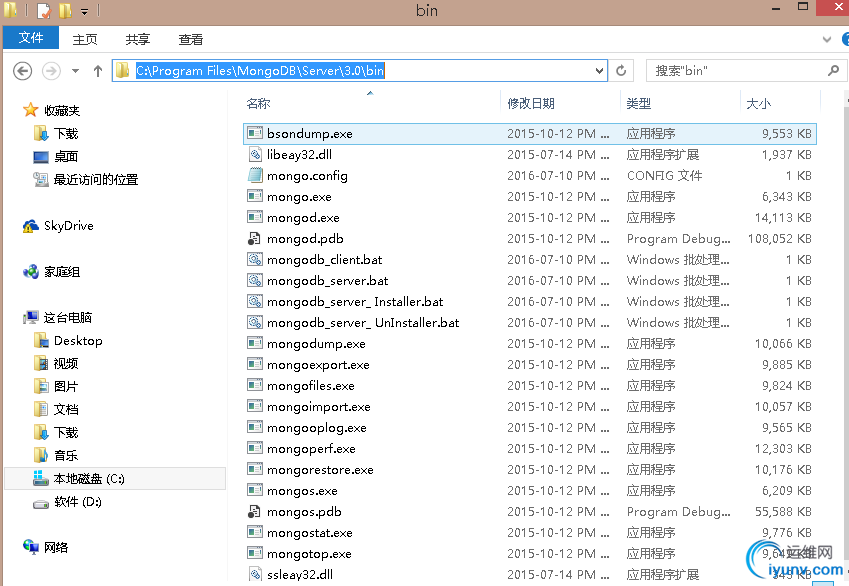Open 下载 under favorites
Image resolution: width=849 pixels, height=586 pixels.
pyautogui.click(x=56, y=133)
